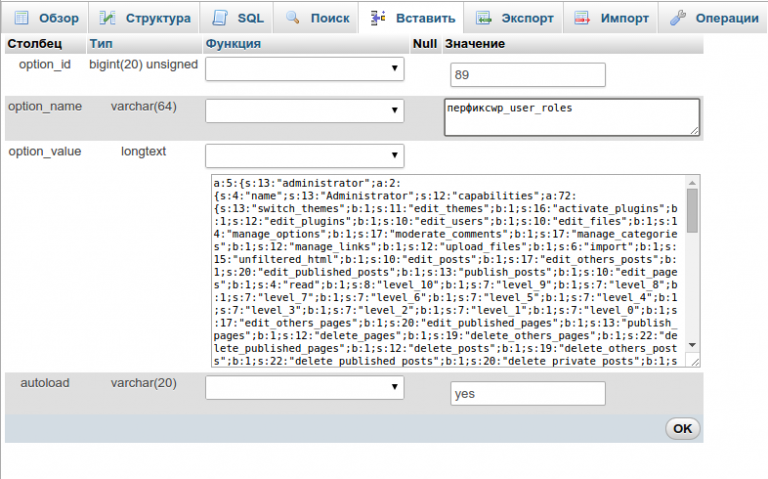Click the Структура tab icon
This screenshot has width=768, height=479.
[x=108, y=18]
